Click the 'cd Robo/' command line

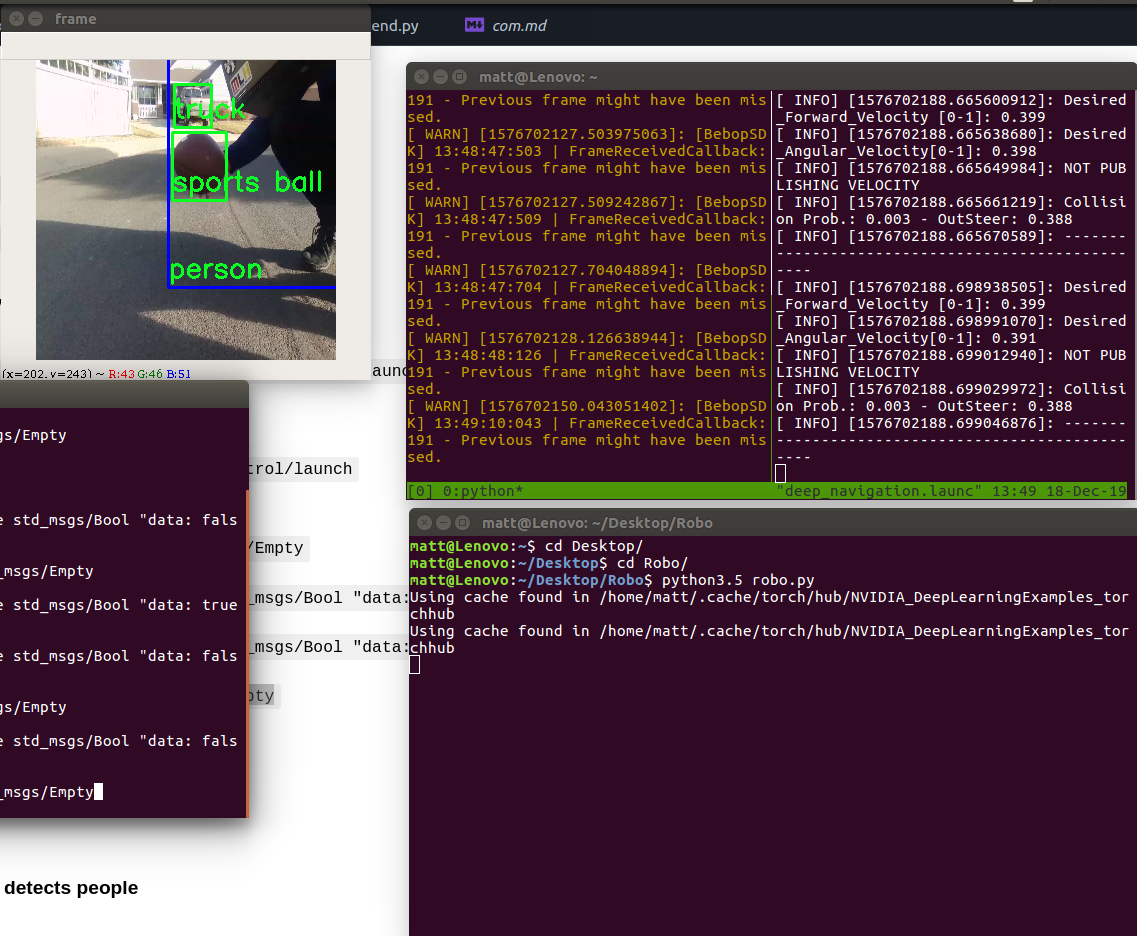[x=652, y=563]
